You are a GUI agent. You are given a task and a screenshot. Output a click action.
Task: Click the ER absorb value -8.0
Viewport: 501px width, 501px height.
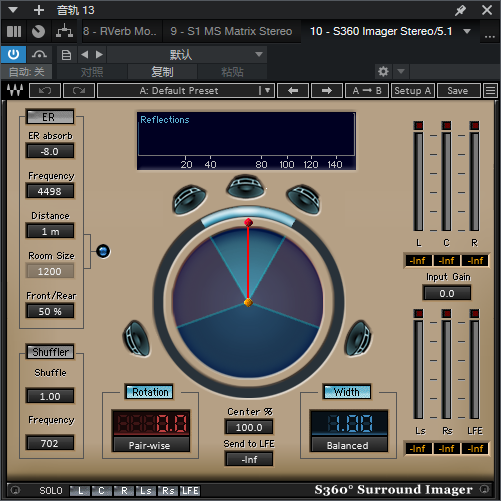50,151
